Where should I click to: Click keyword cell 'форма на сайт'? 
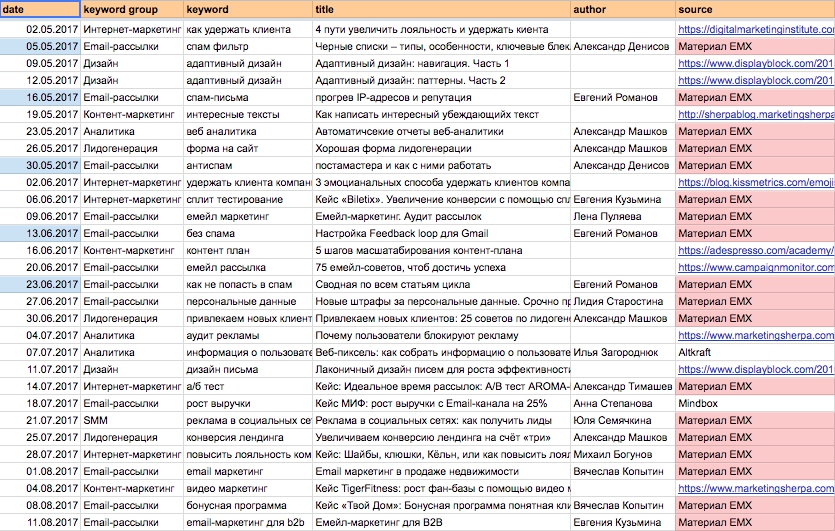pyautogui.click(x=248, y=149)
